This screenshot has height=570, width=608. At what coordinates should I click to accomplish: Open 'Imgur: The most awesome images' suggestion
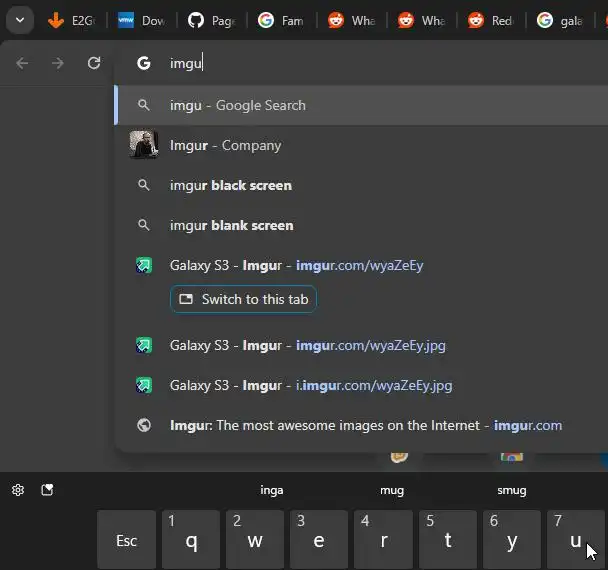[361, 425]
